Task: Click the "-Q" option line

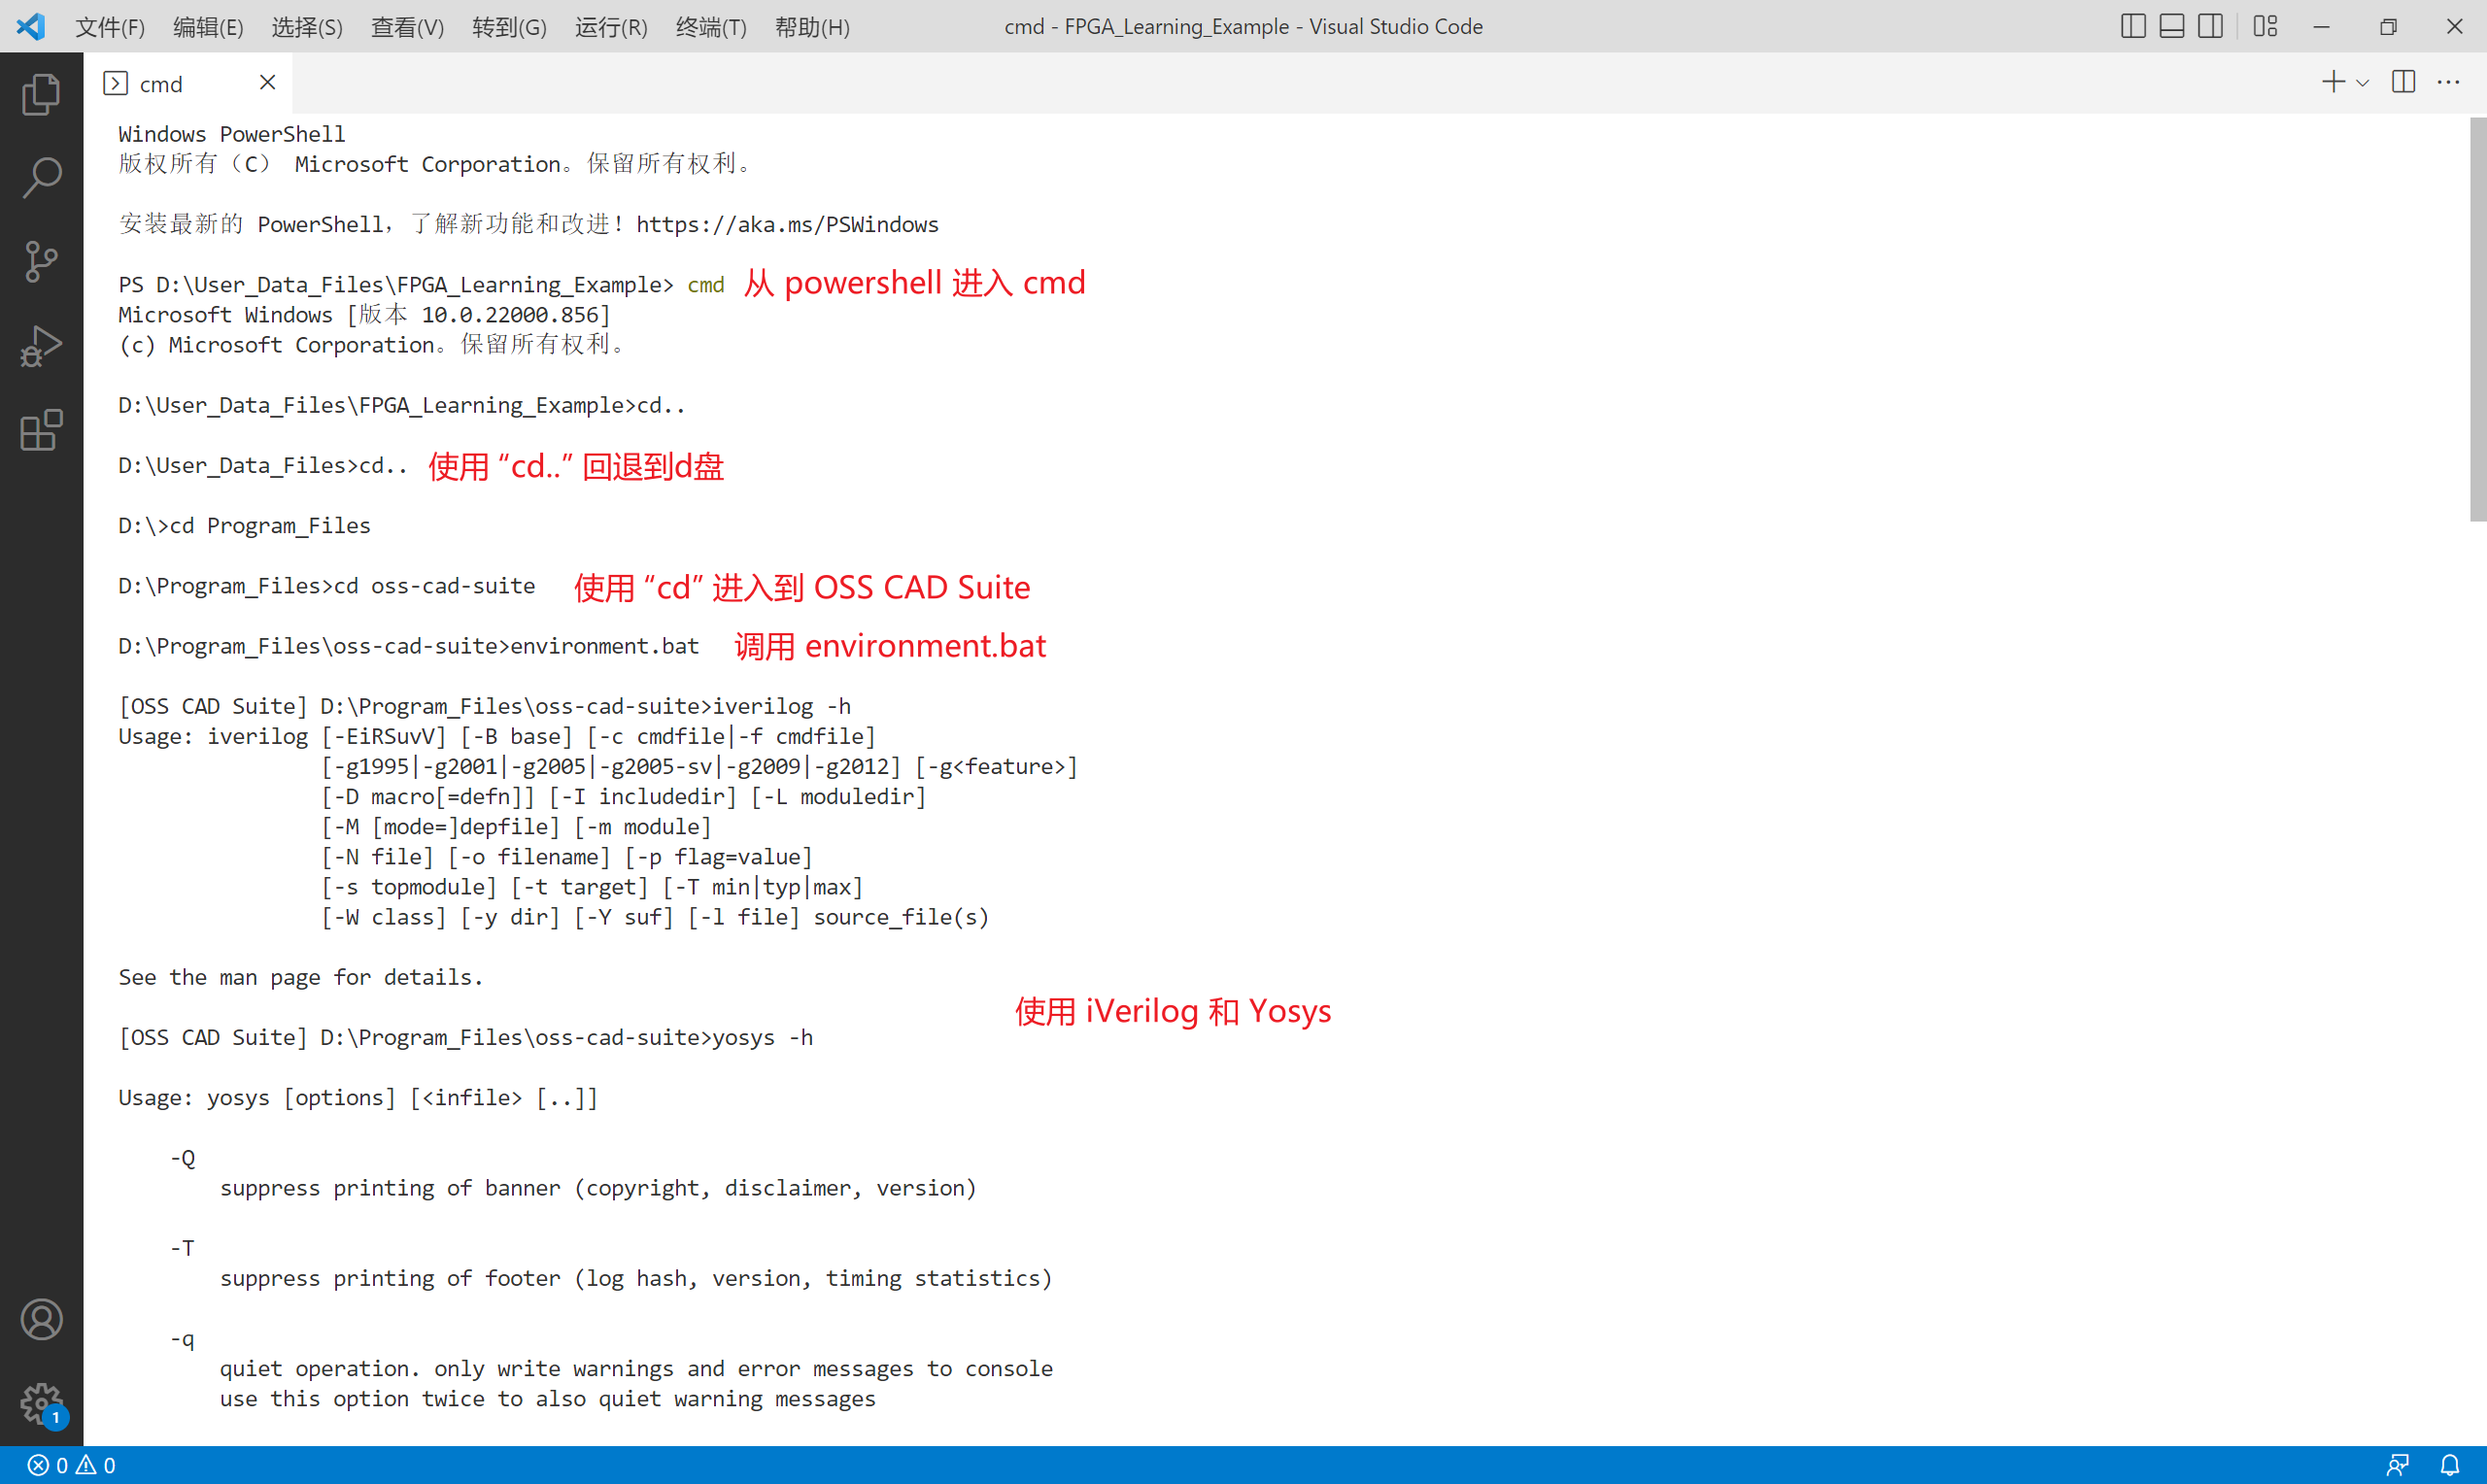Action: click(x=183, y=1158)
